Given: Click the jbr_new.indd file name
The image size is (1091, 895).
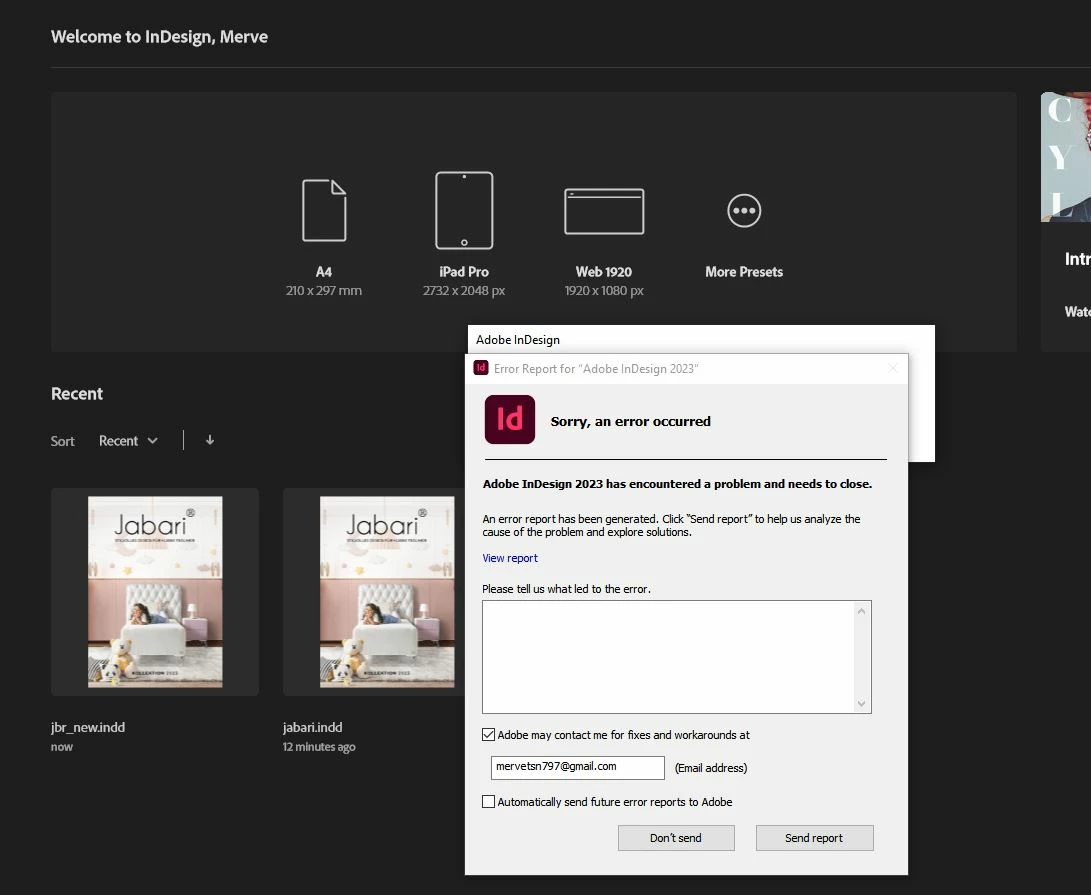Looking at the screenshot, I should (88, 727).
